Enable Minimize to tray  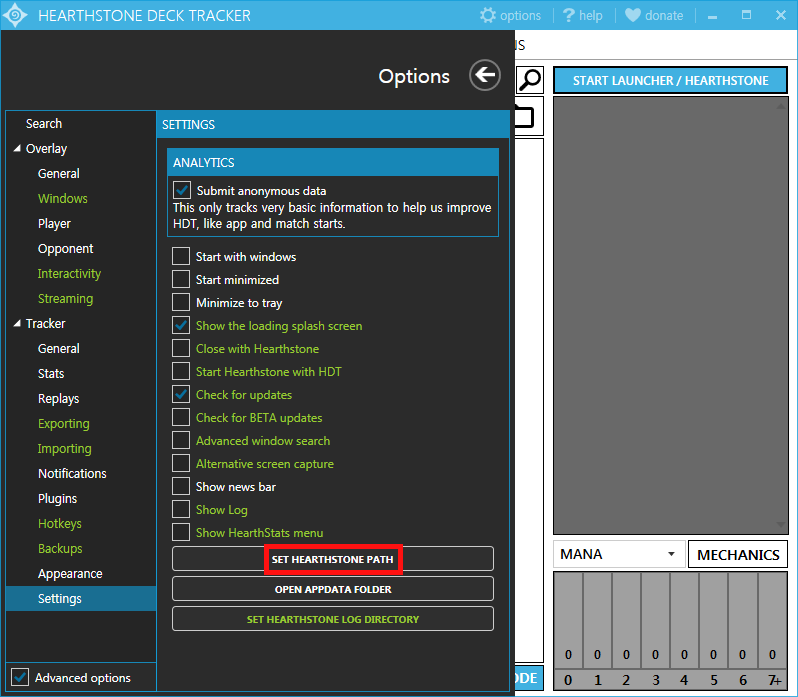[x=181, y=302]
